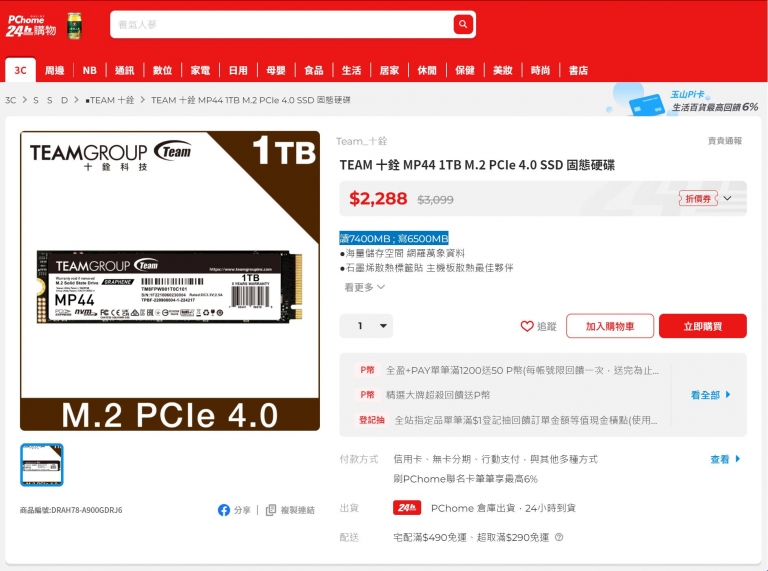The height and width of the screenshot is (571, 768).
Task: Click the red search magnifier button
Action: coord(463,24)
